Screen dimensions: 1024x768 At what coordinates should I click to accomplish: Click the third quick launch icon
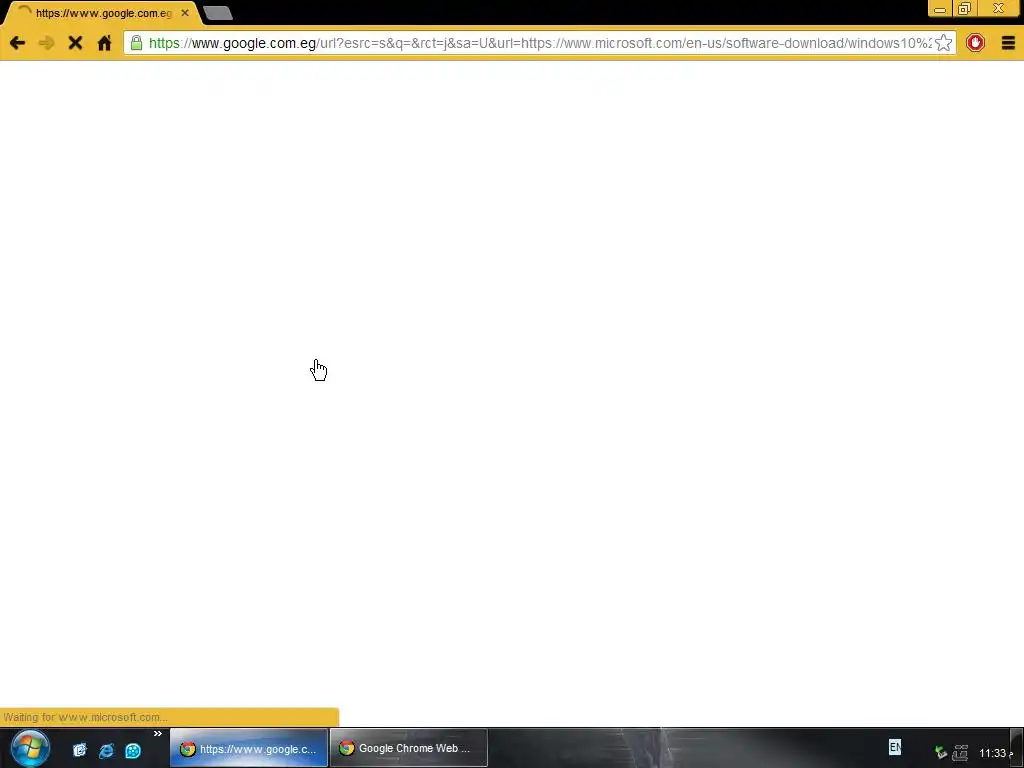click(133, 750)
